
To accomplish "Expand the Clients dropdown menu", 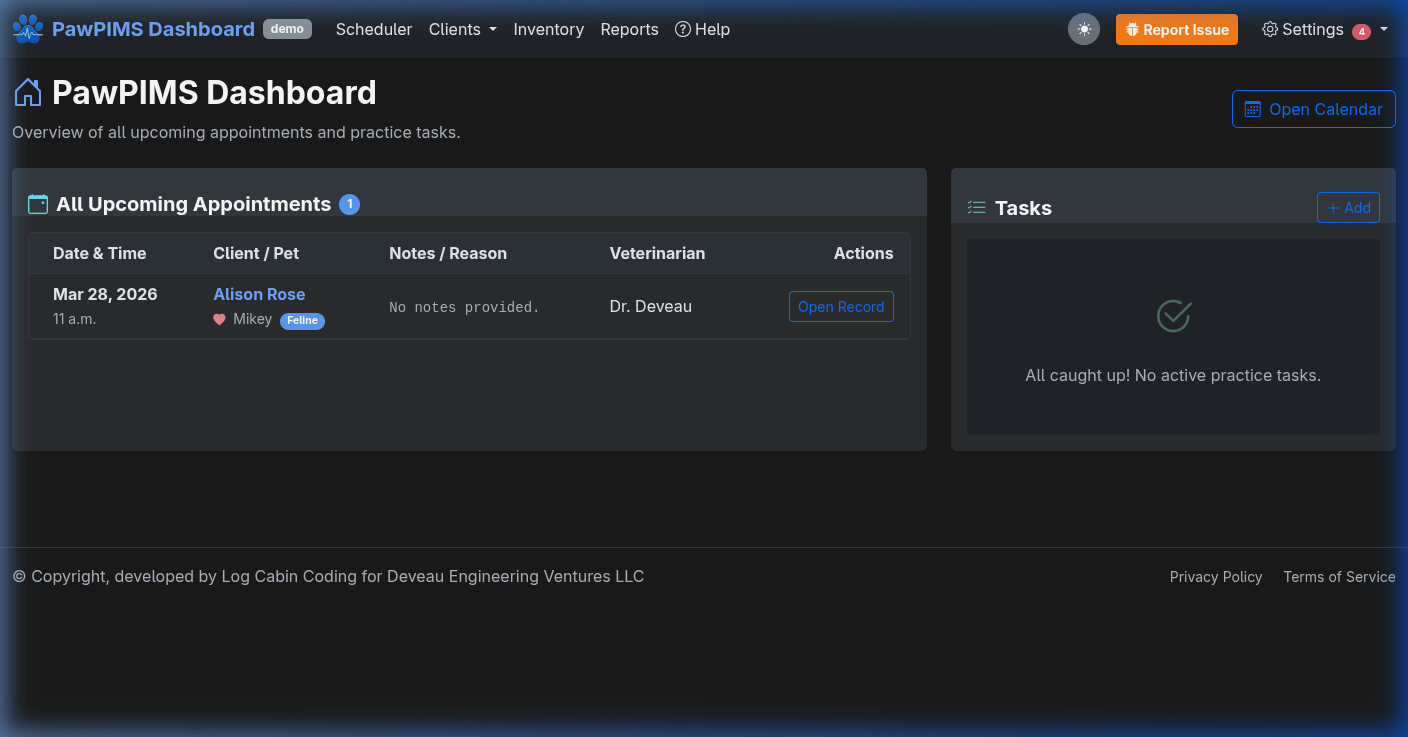I will [463, 29].
